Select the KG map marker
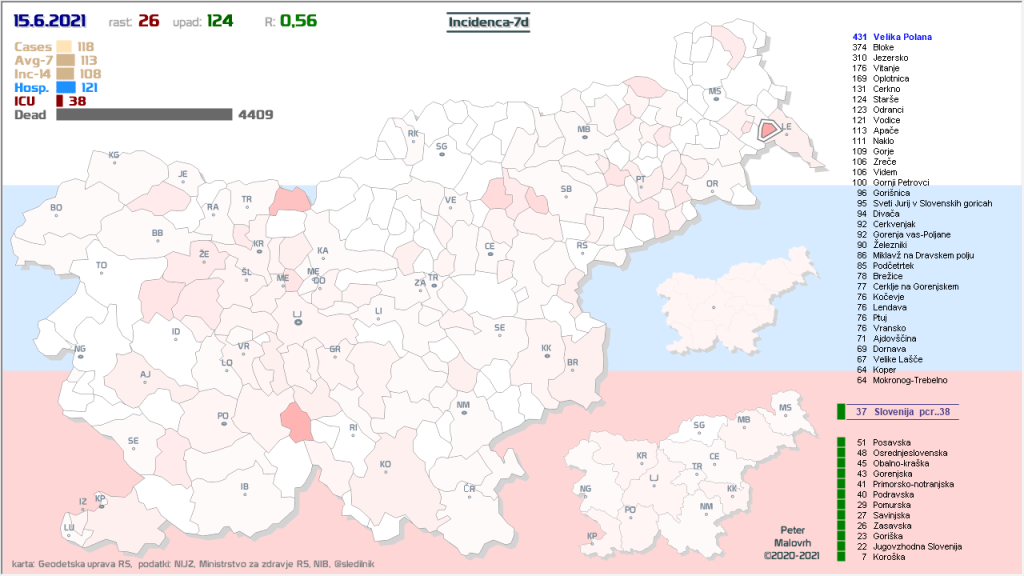The height and width of the screenshot is (576, 1024). pyautogui.click(x=114, y=157)
